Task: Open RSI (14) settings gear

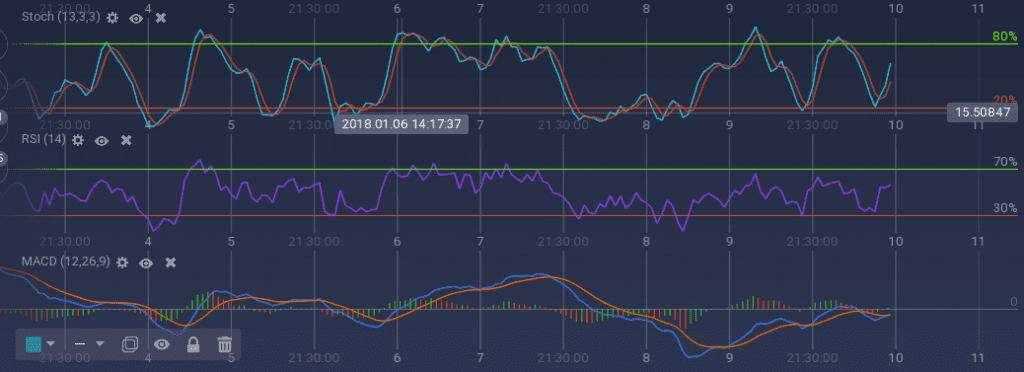Action: click(x=78, y=140)
